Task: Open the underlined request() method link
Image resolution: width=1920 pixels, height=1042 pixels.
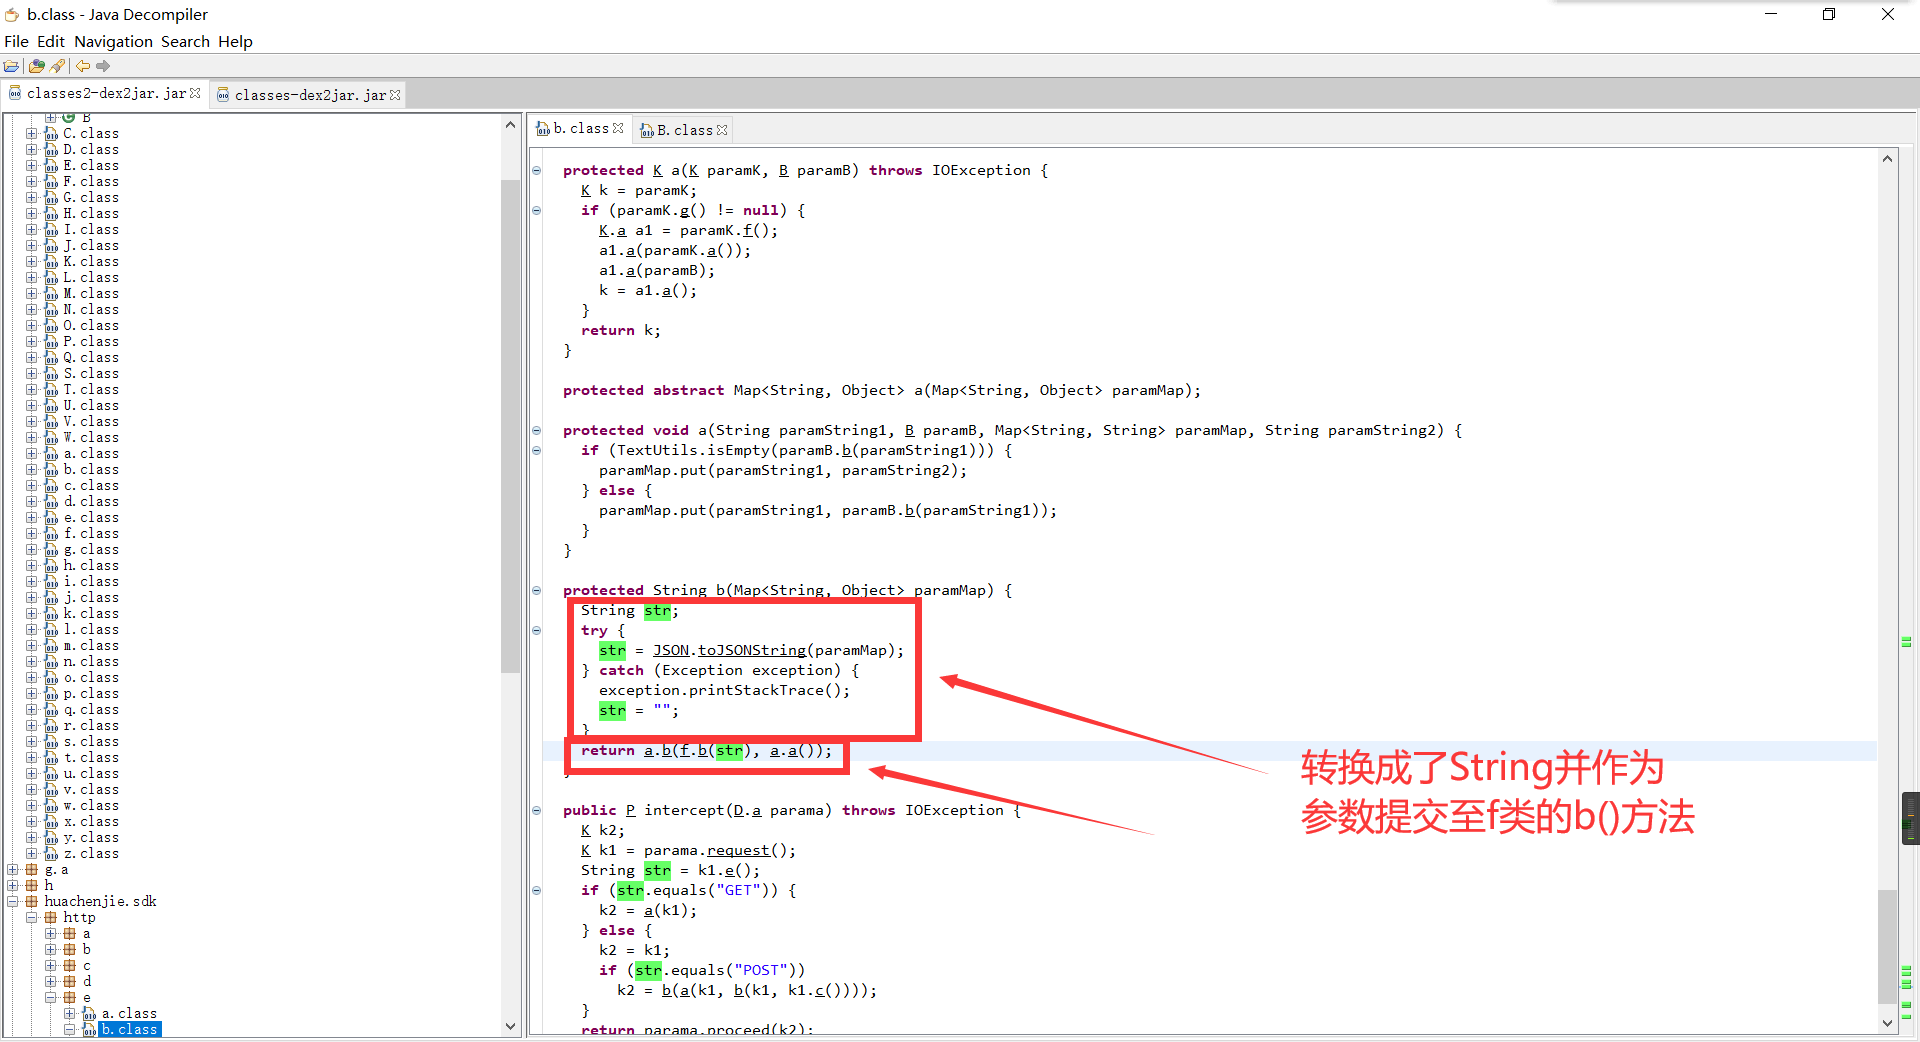Action: tap(737, 850)
